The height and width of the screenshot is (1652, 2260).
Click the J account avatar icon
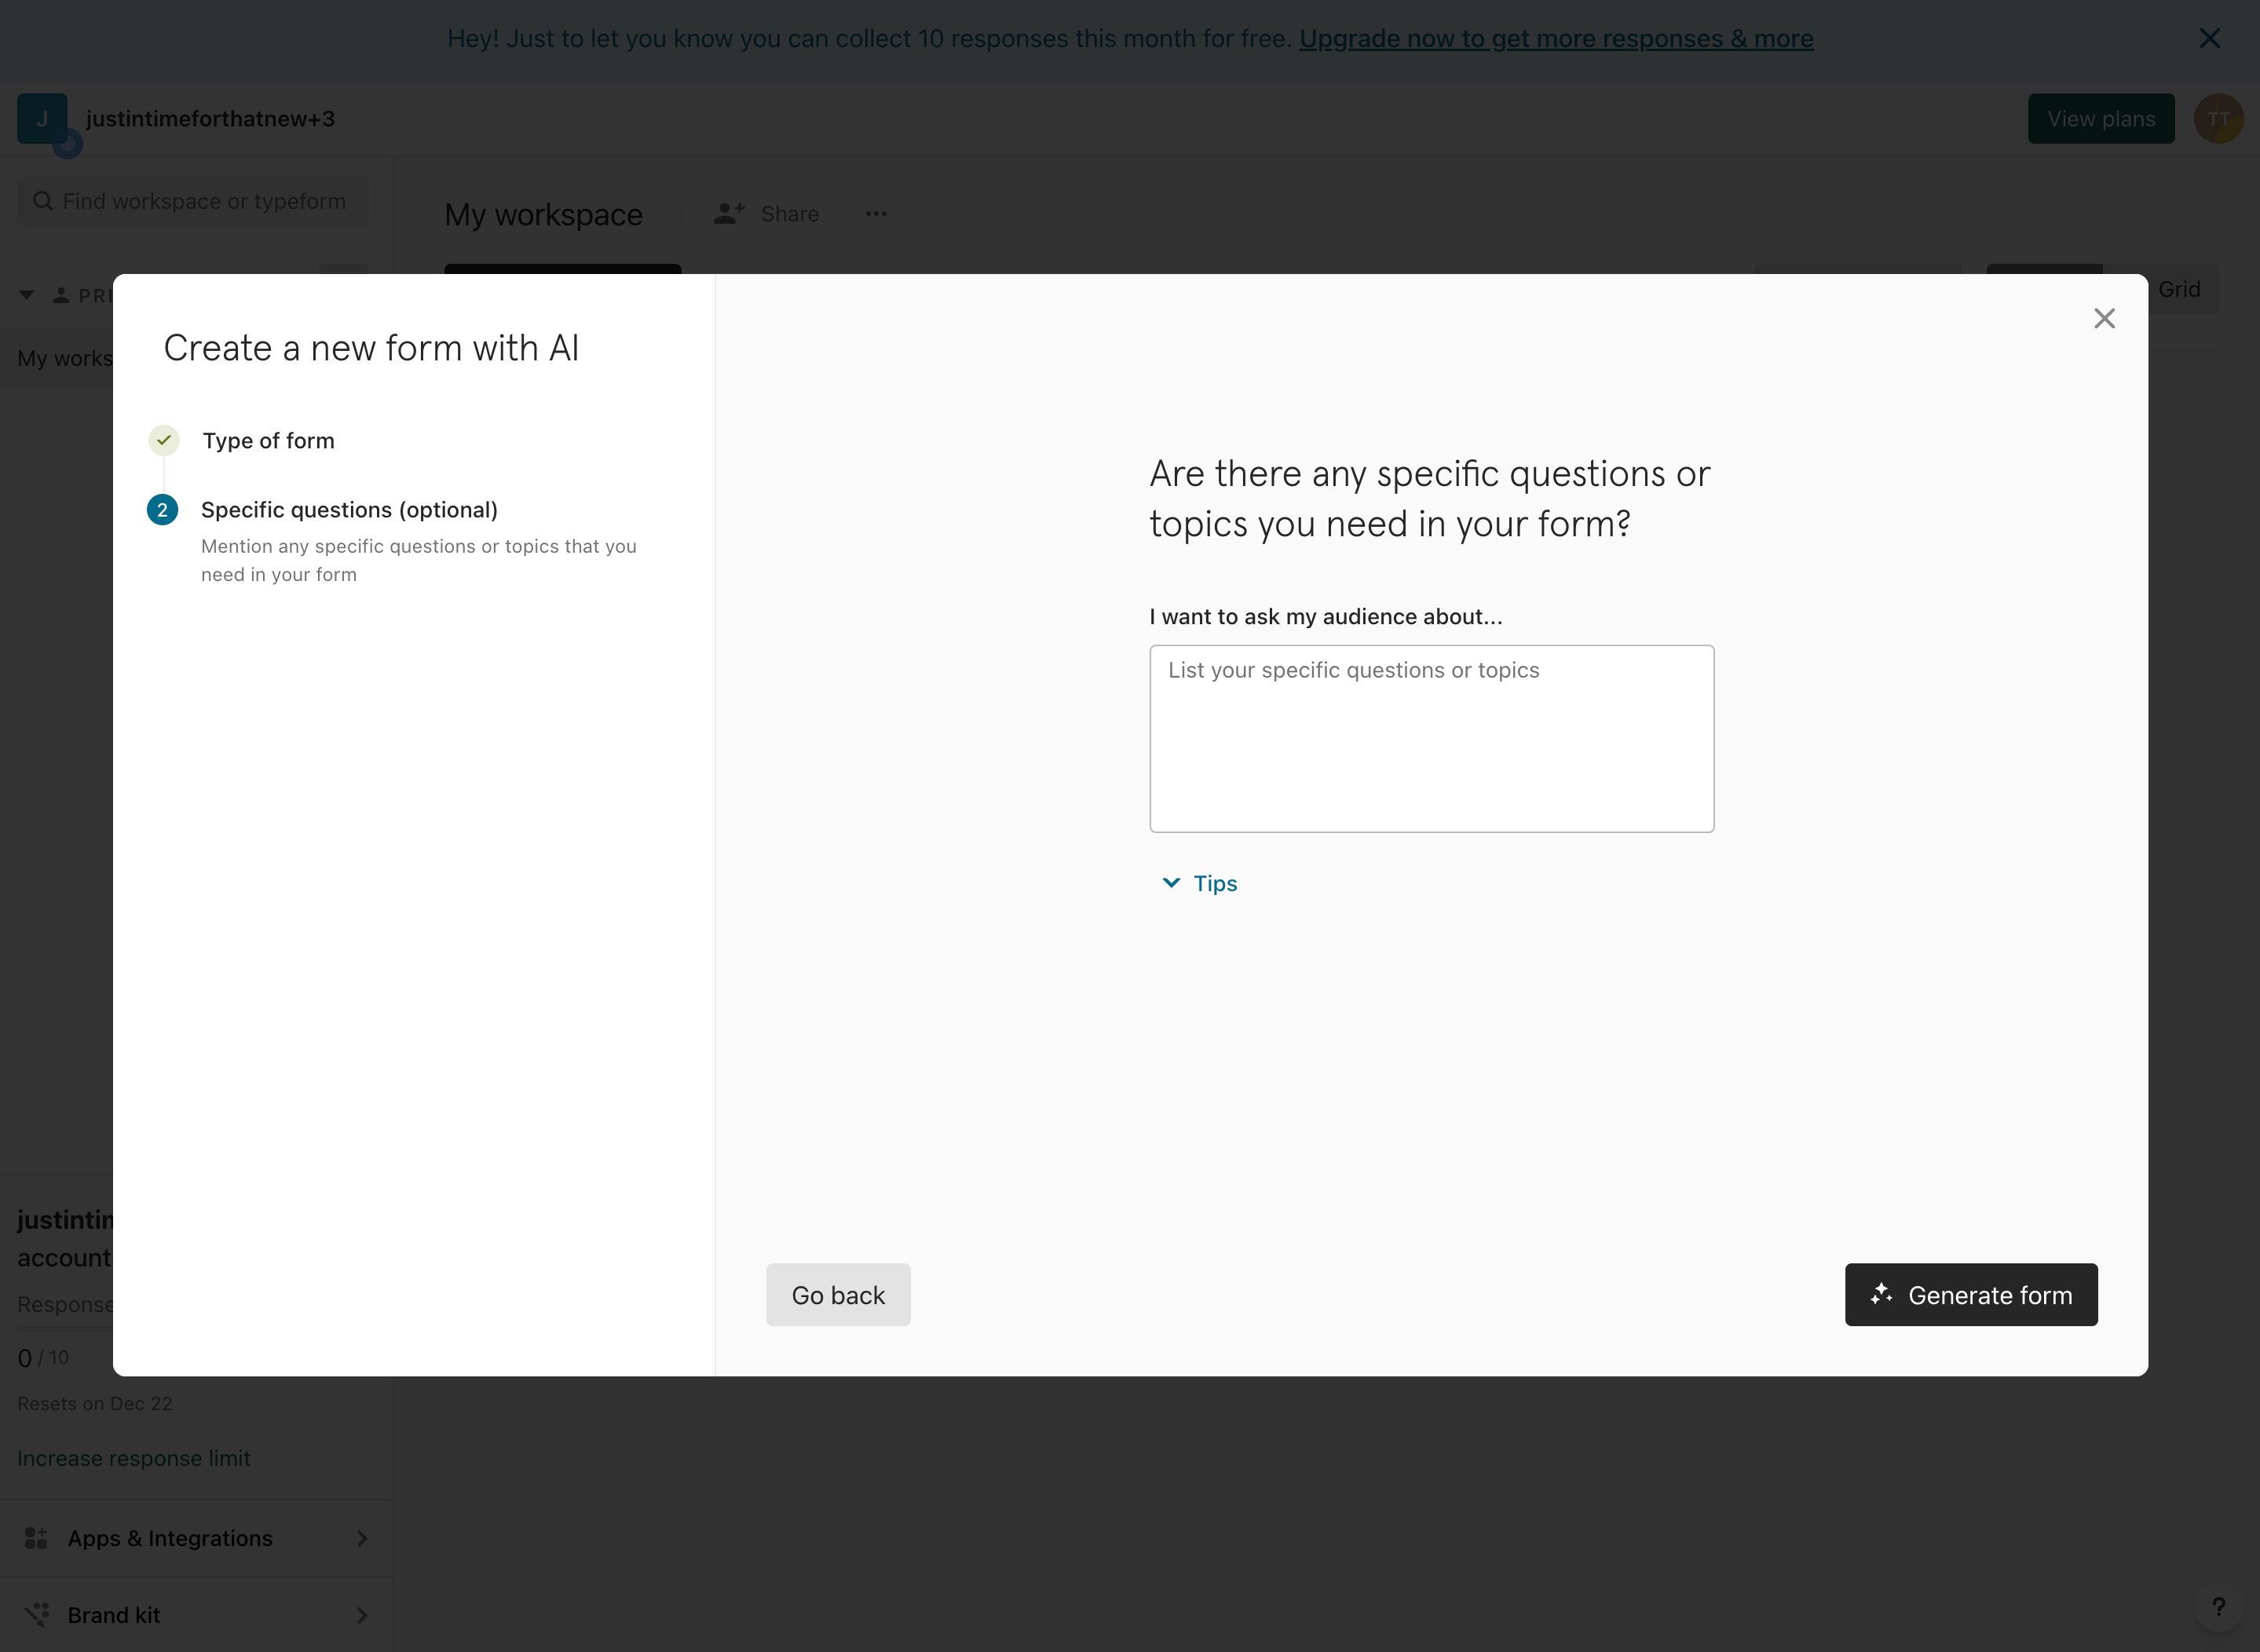tap(42, 118)
